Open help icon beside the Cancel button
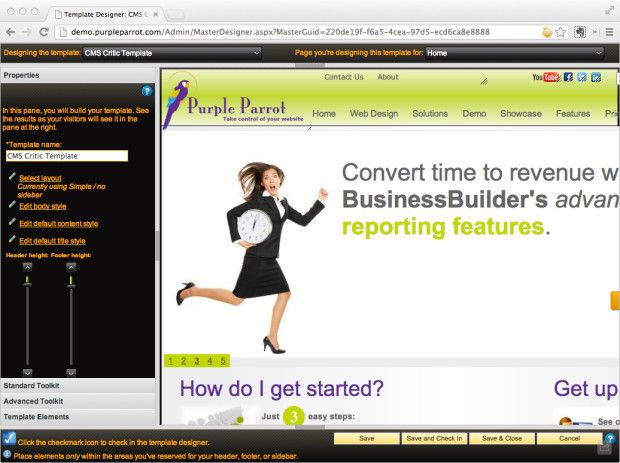This screenshot has width=620, height=463. tap(610, 438)
